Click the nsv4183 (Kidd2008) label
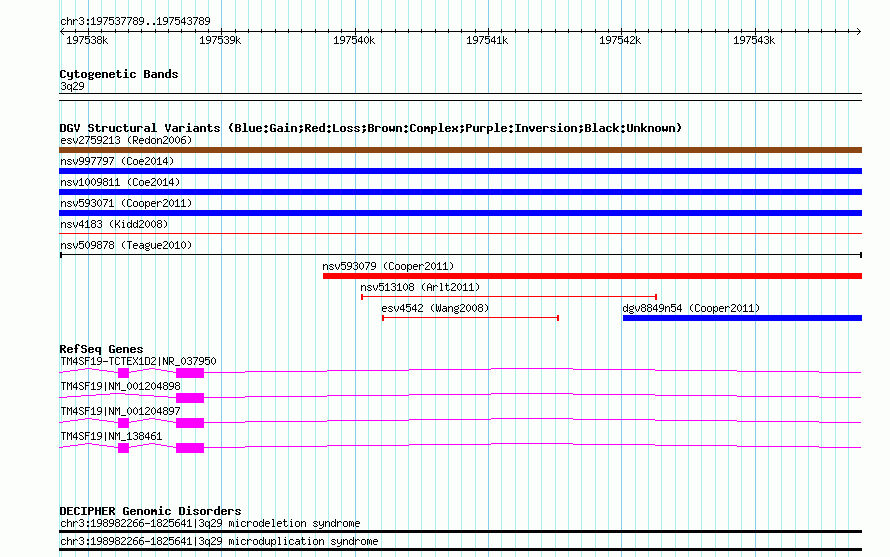The image size is (890, 557). [x=114, y=224]
